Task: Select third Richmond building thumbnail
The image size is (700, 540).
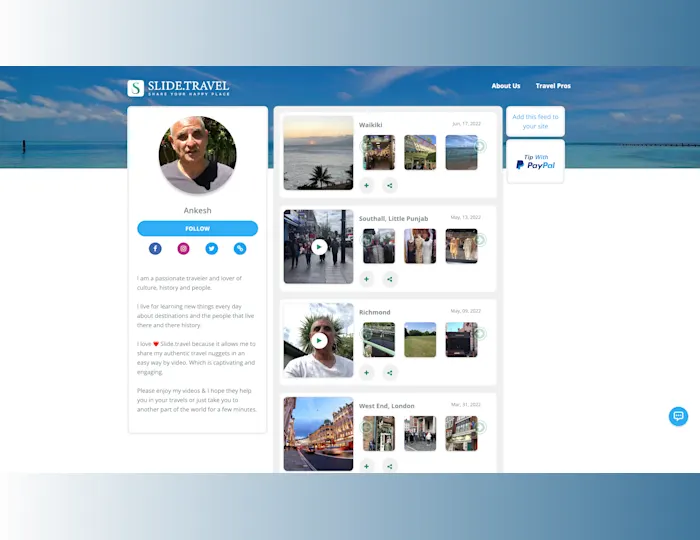Action: pos(461,340)
